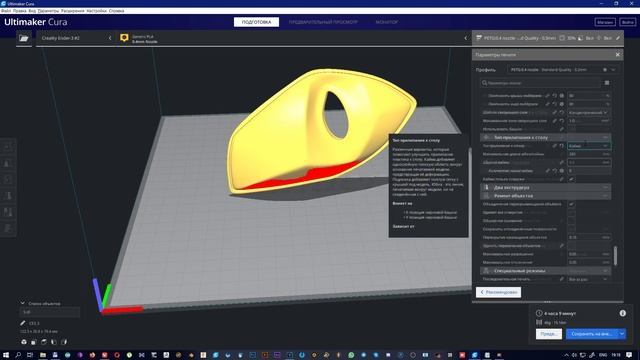This screenshot has width=640, height=360.
Task: Select the left side view cube icon
Action: click(x=54, y=342)
